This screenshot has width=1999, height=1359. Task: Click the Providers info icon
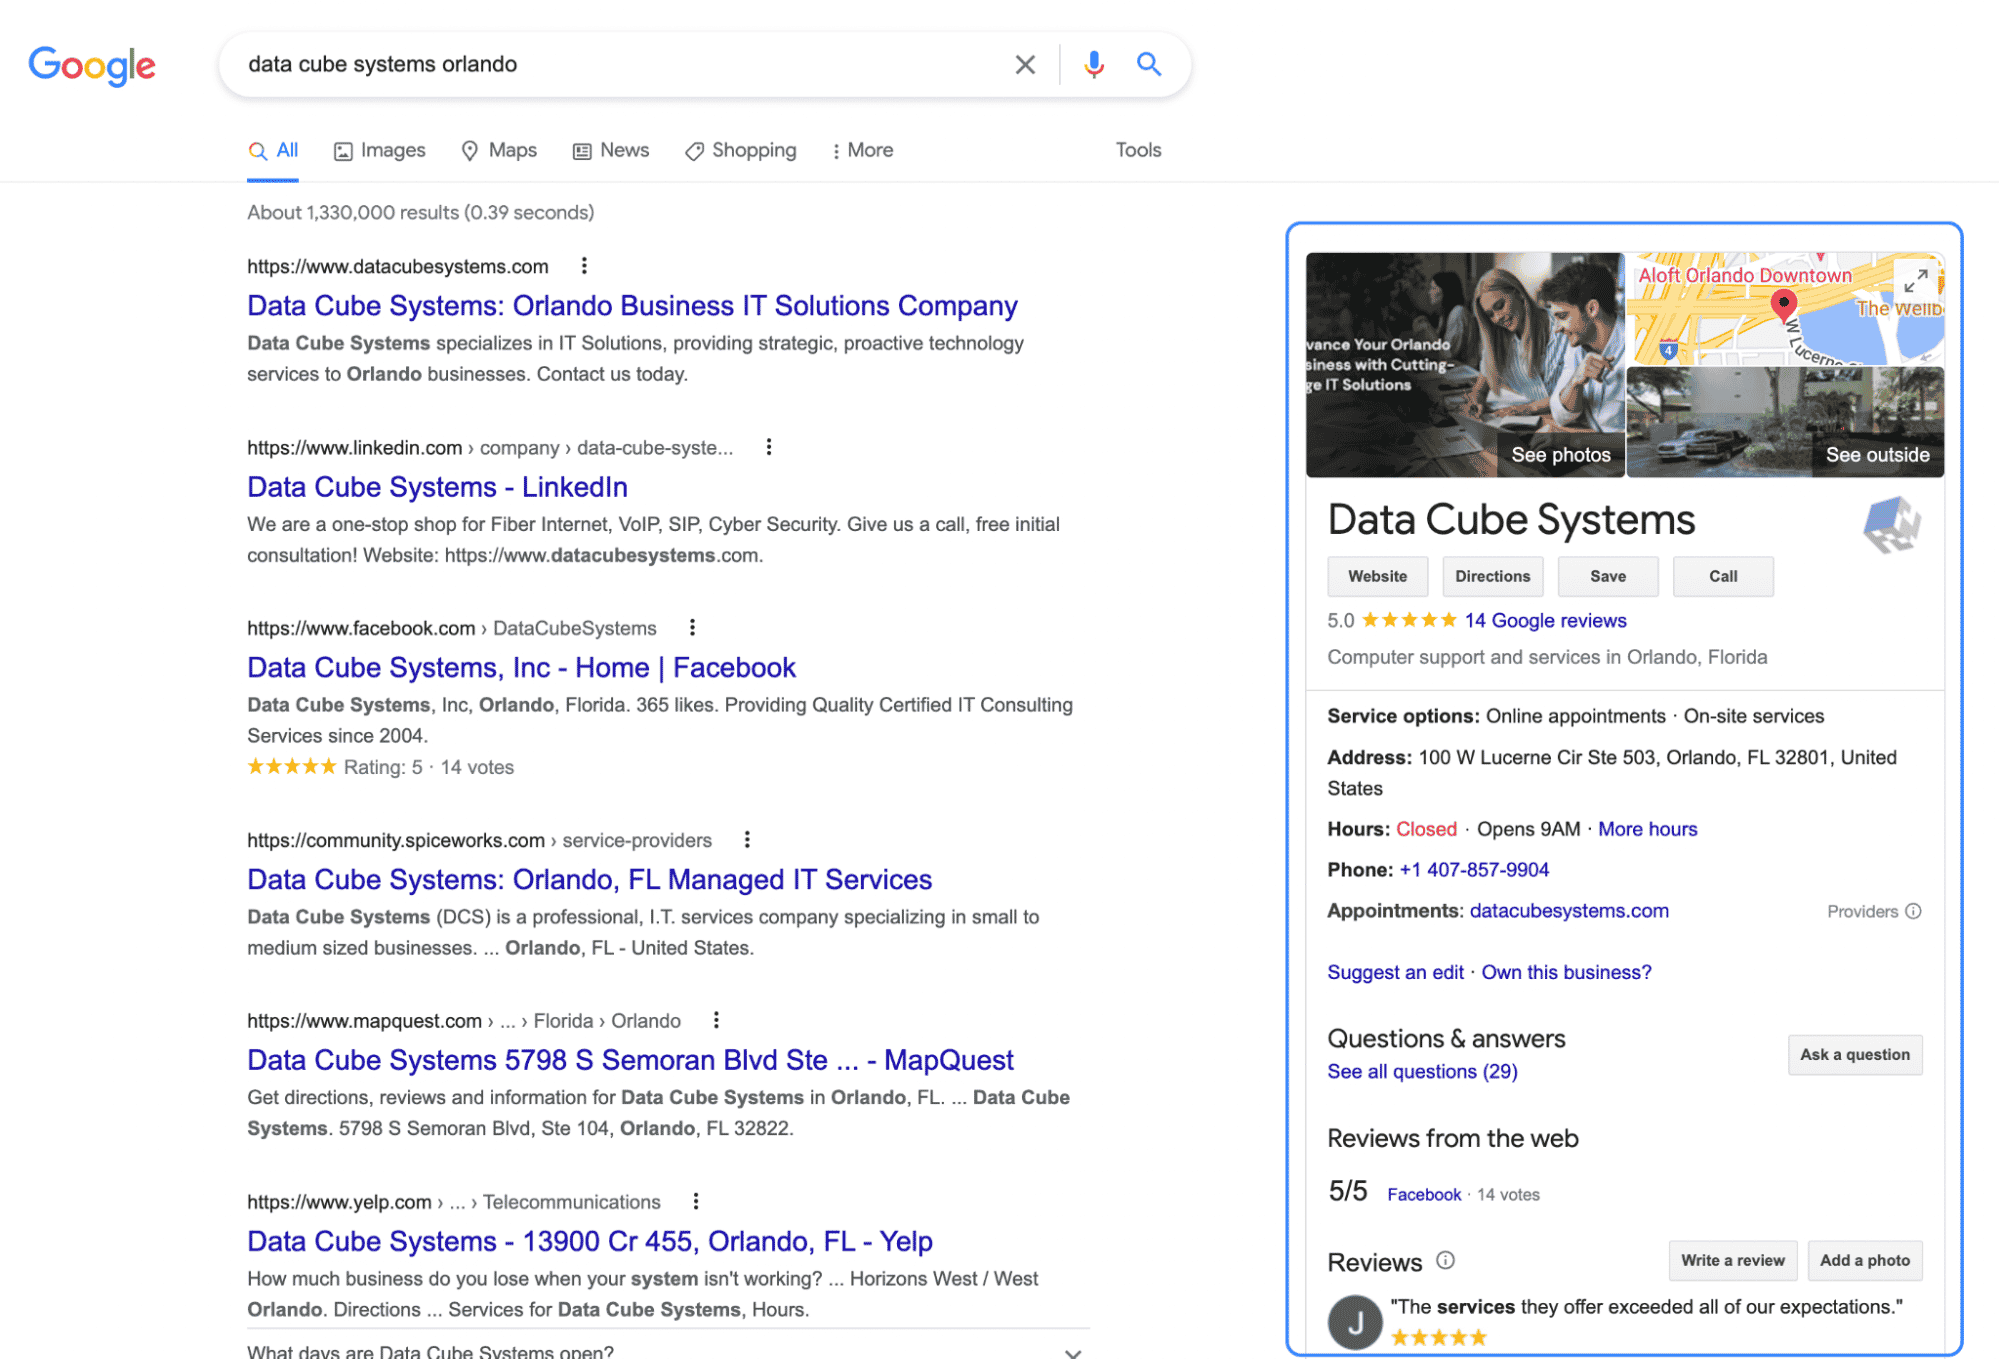click(1913, 911)
